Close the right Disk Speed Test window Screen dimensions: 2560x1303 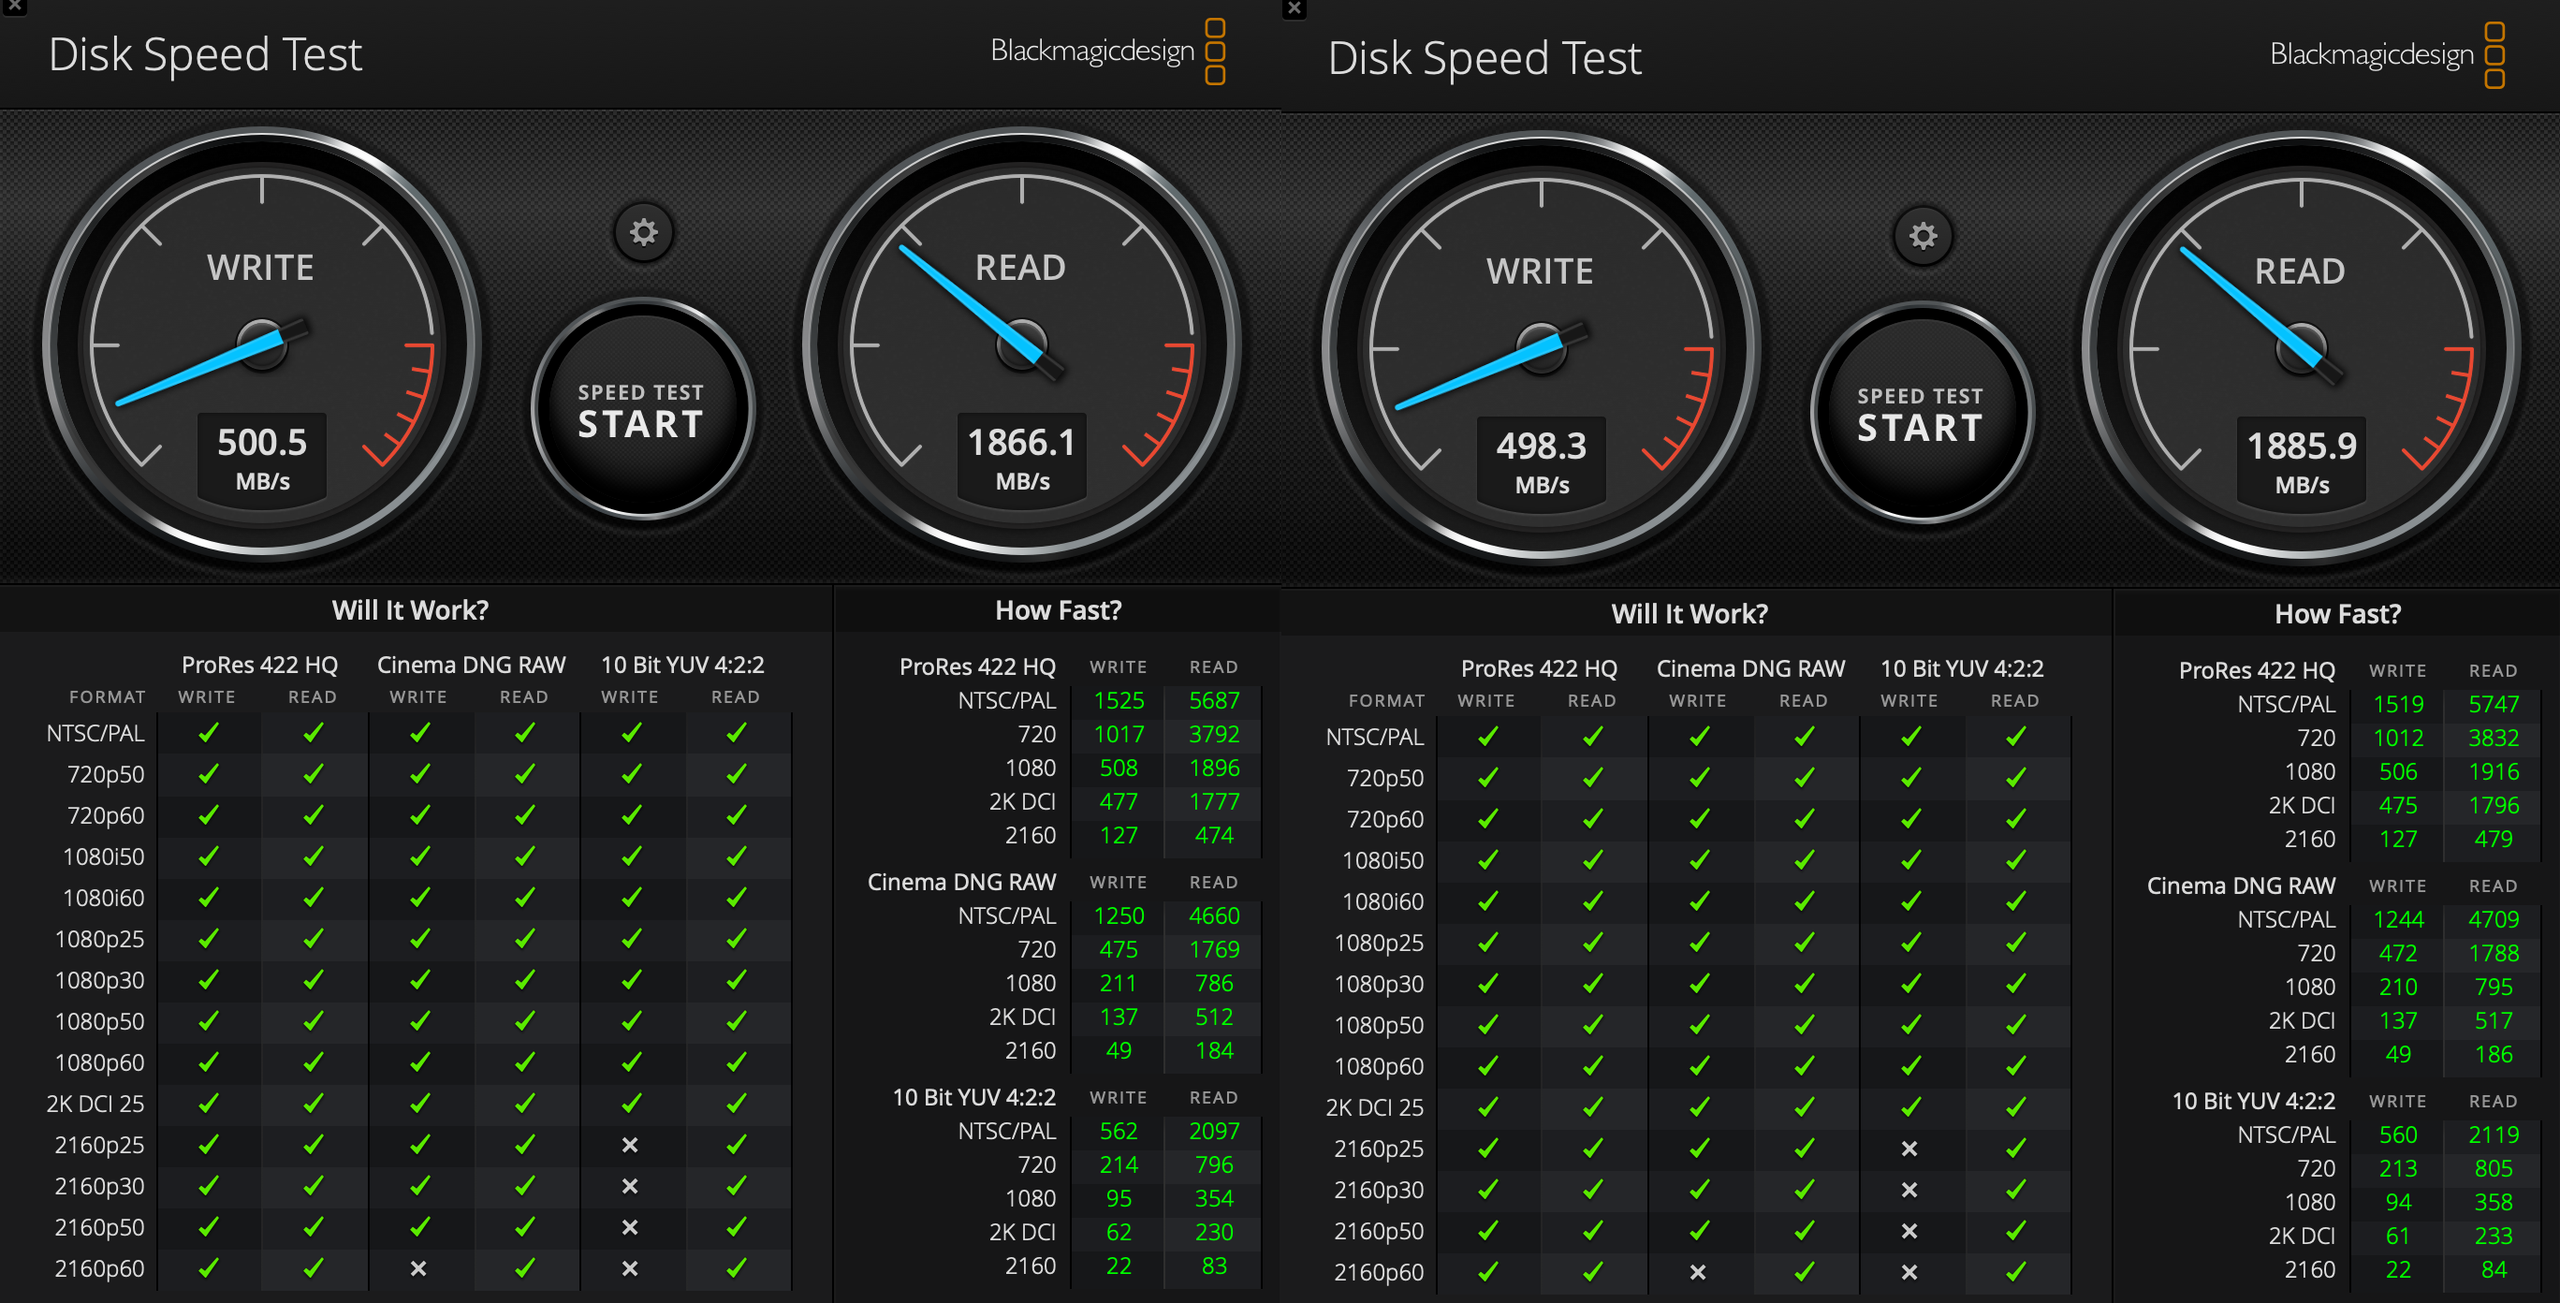1294,9
